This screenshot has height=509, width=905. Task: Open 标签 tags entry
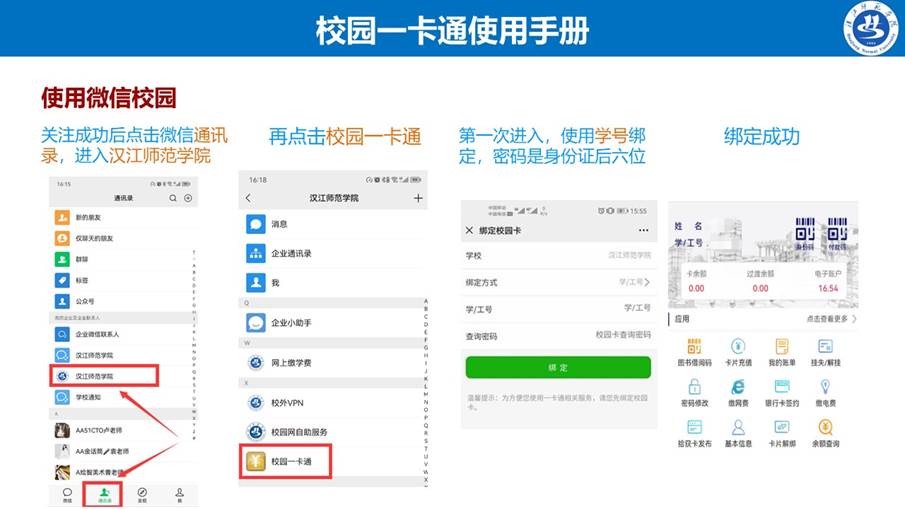122,280
